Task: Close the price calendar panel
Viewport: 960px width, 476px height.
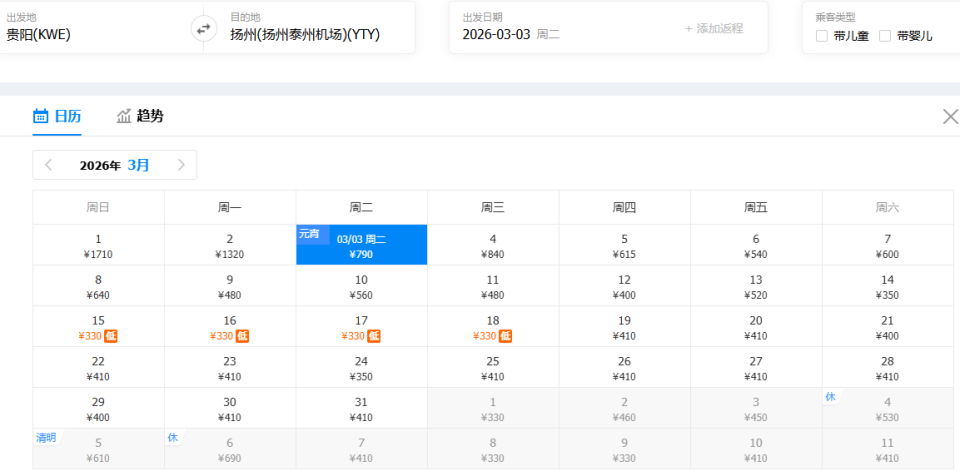Action: click(x=950, y=116)
